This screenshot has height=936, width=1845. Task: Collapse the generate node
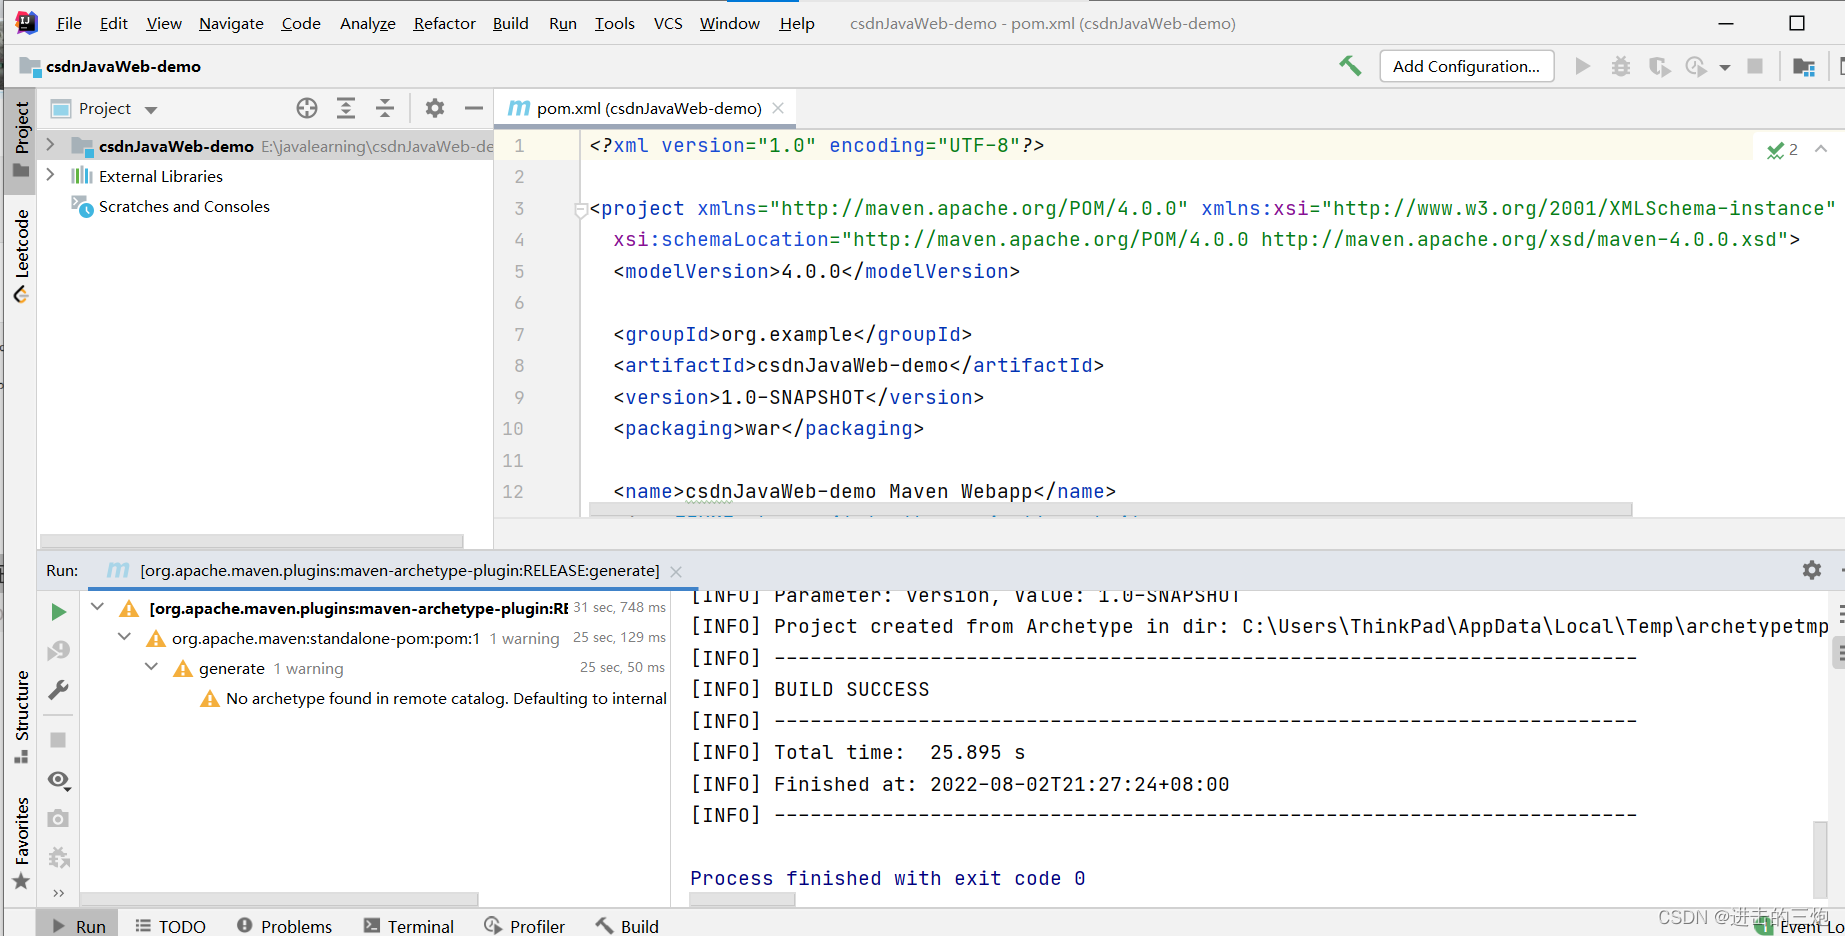coord(151,667)
